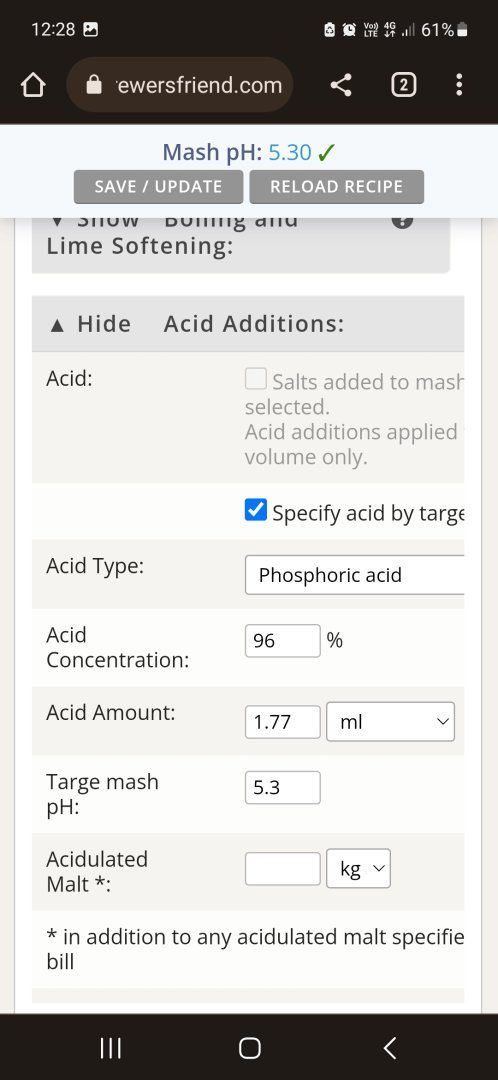The image size is (498, 1080).
Task: Tap the Android back navigation icon
Action: click(x=390, y=1048)
